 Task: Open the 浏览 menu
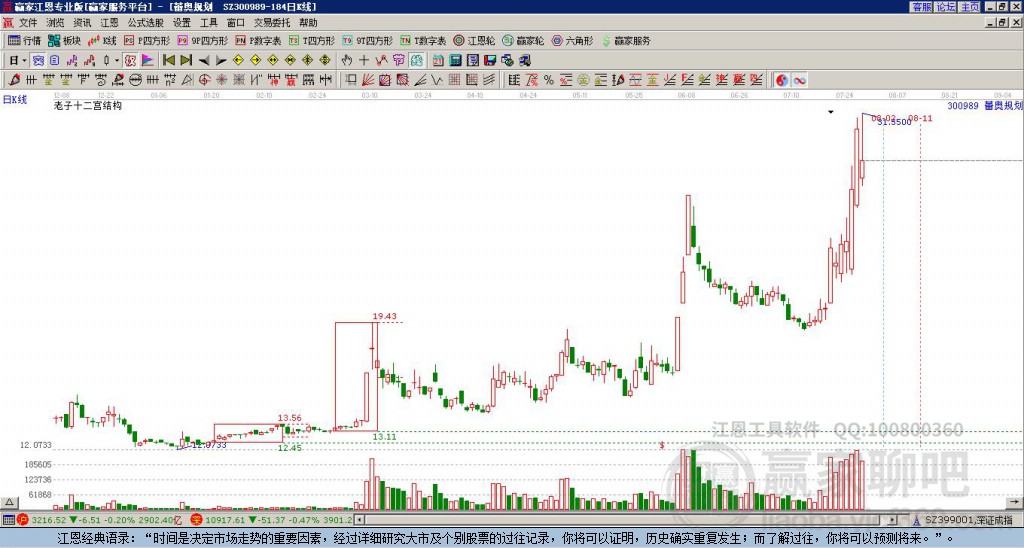pos(56,23)
